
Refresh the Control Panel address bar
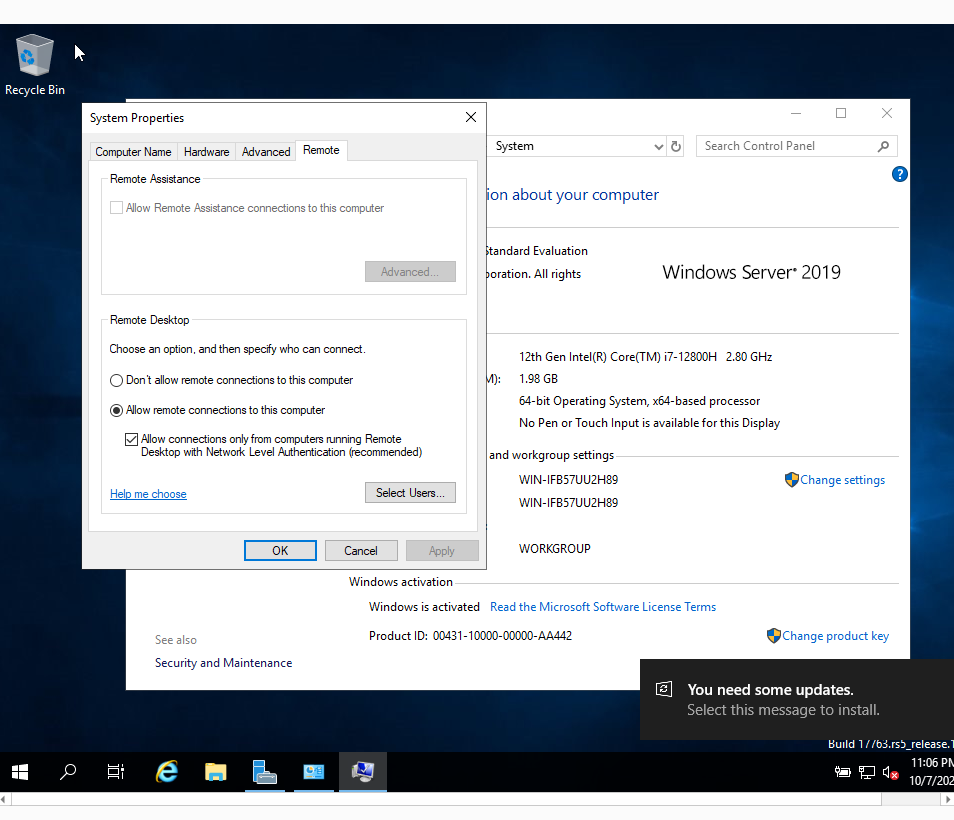(x=675, y=146)
